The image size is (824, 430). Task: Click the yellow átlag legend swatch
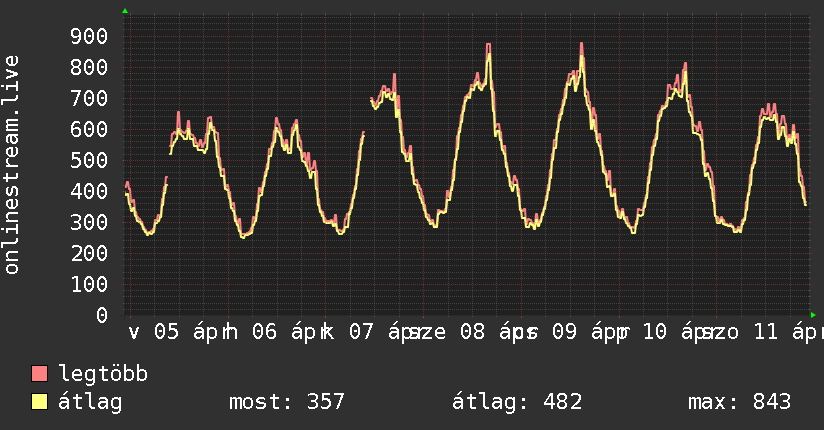tap(40, 402)
